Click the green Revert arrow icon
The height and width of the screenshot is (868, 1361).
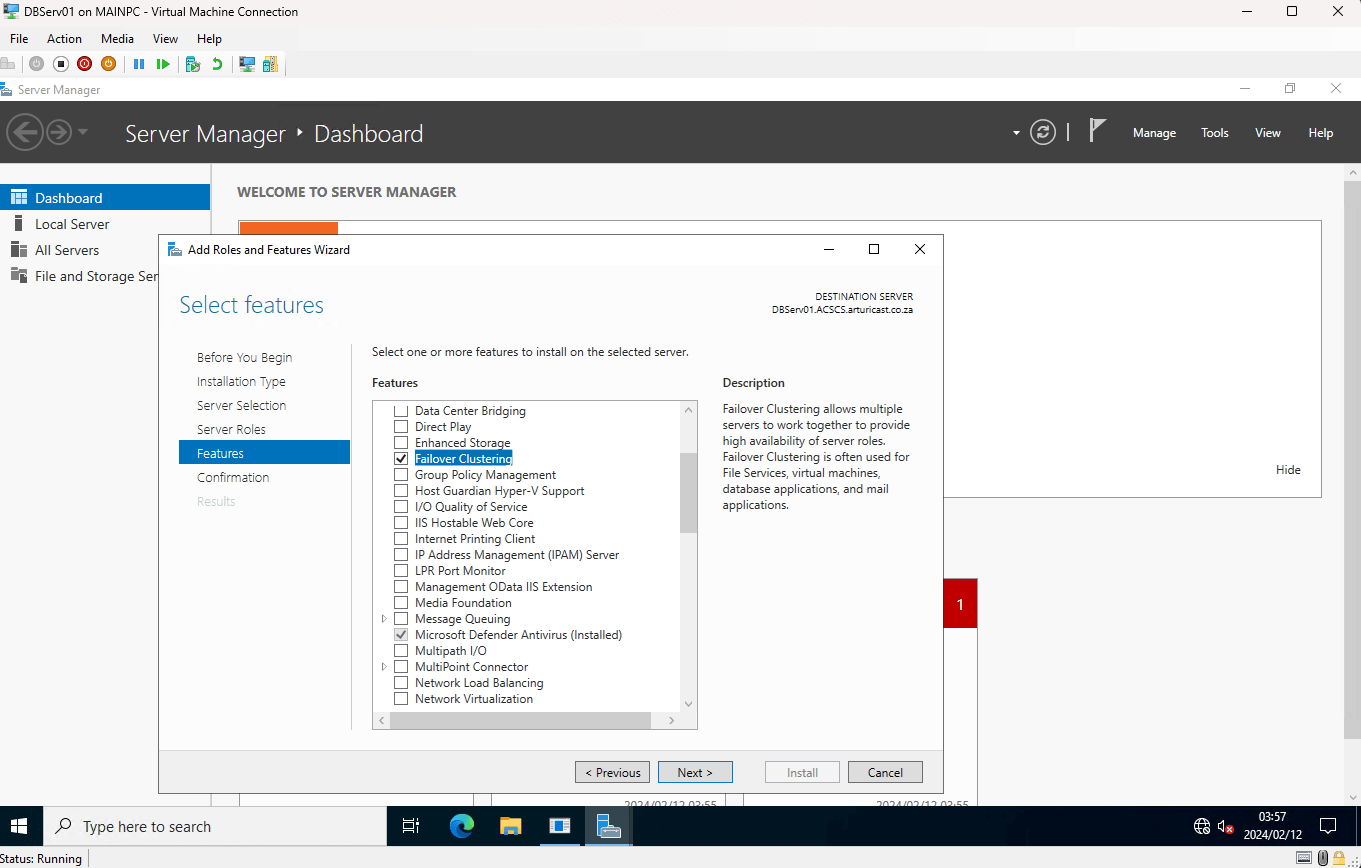pos(217,64)
